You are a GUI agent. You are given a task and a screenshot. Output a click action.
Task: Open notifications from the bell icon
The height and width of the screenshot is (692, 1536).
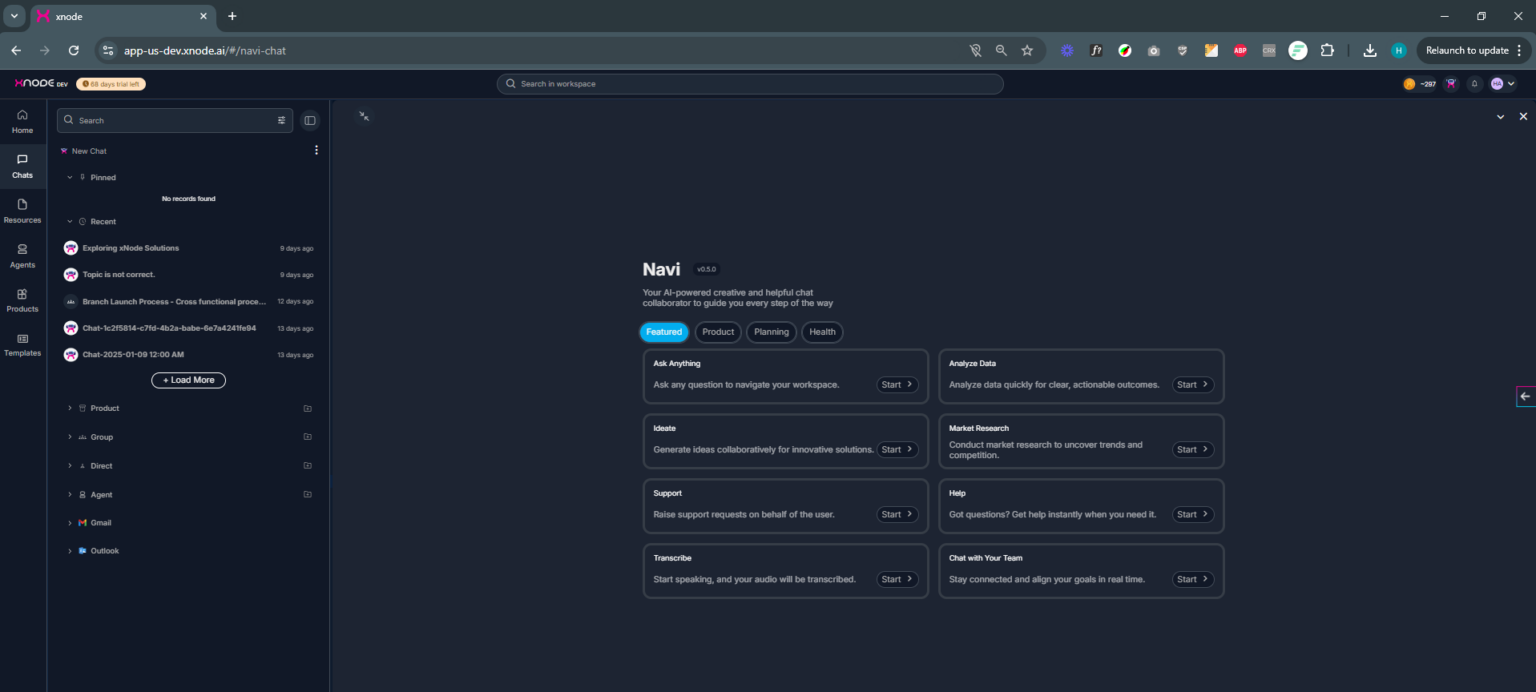1474,84
